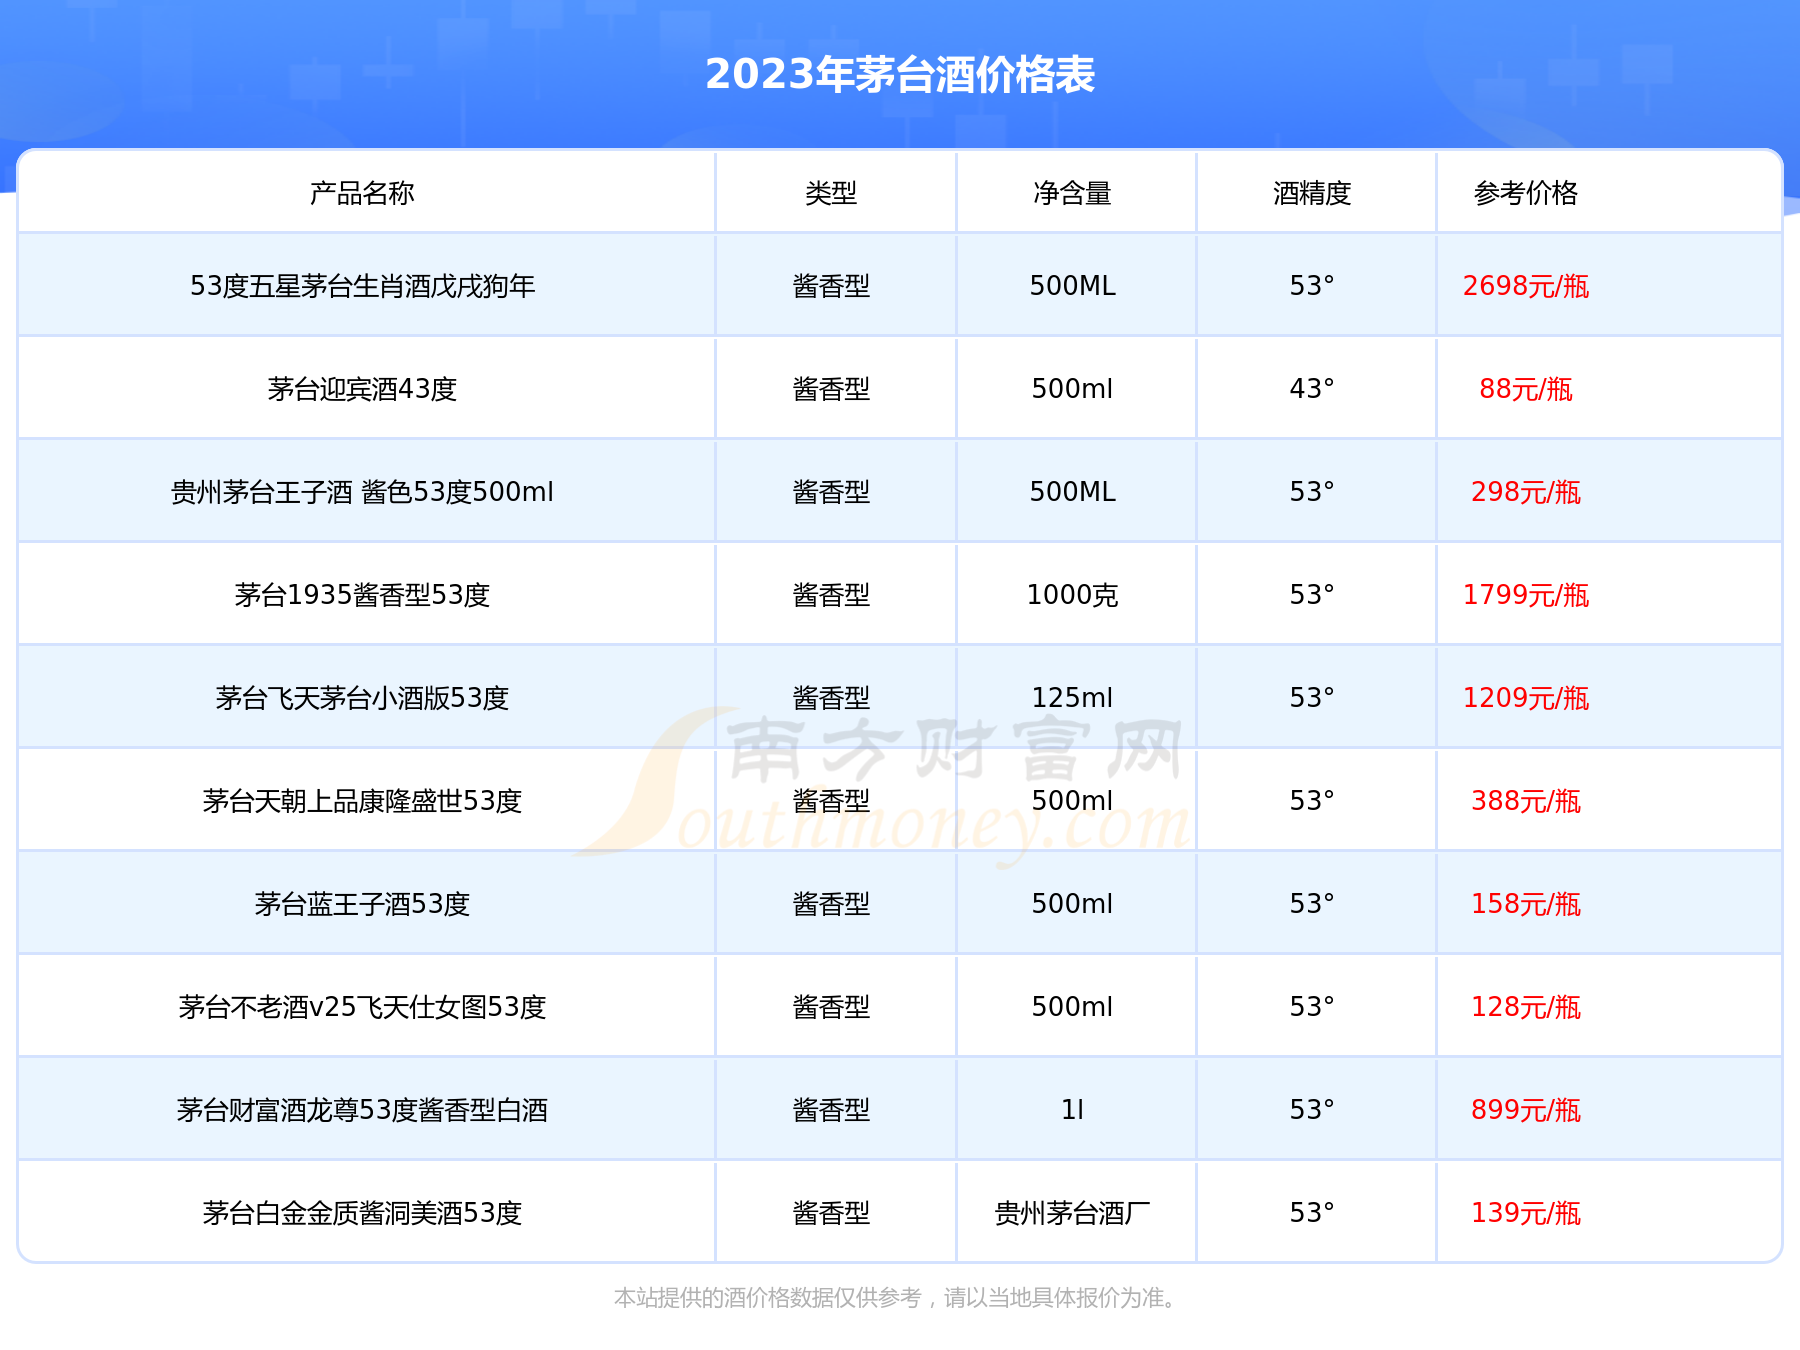
Task: Select the 参考价格 column header
Action: coord(1525,193)
